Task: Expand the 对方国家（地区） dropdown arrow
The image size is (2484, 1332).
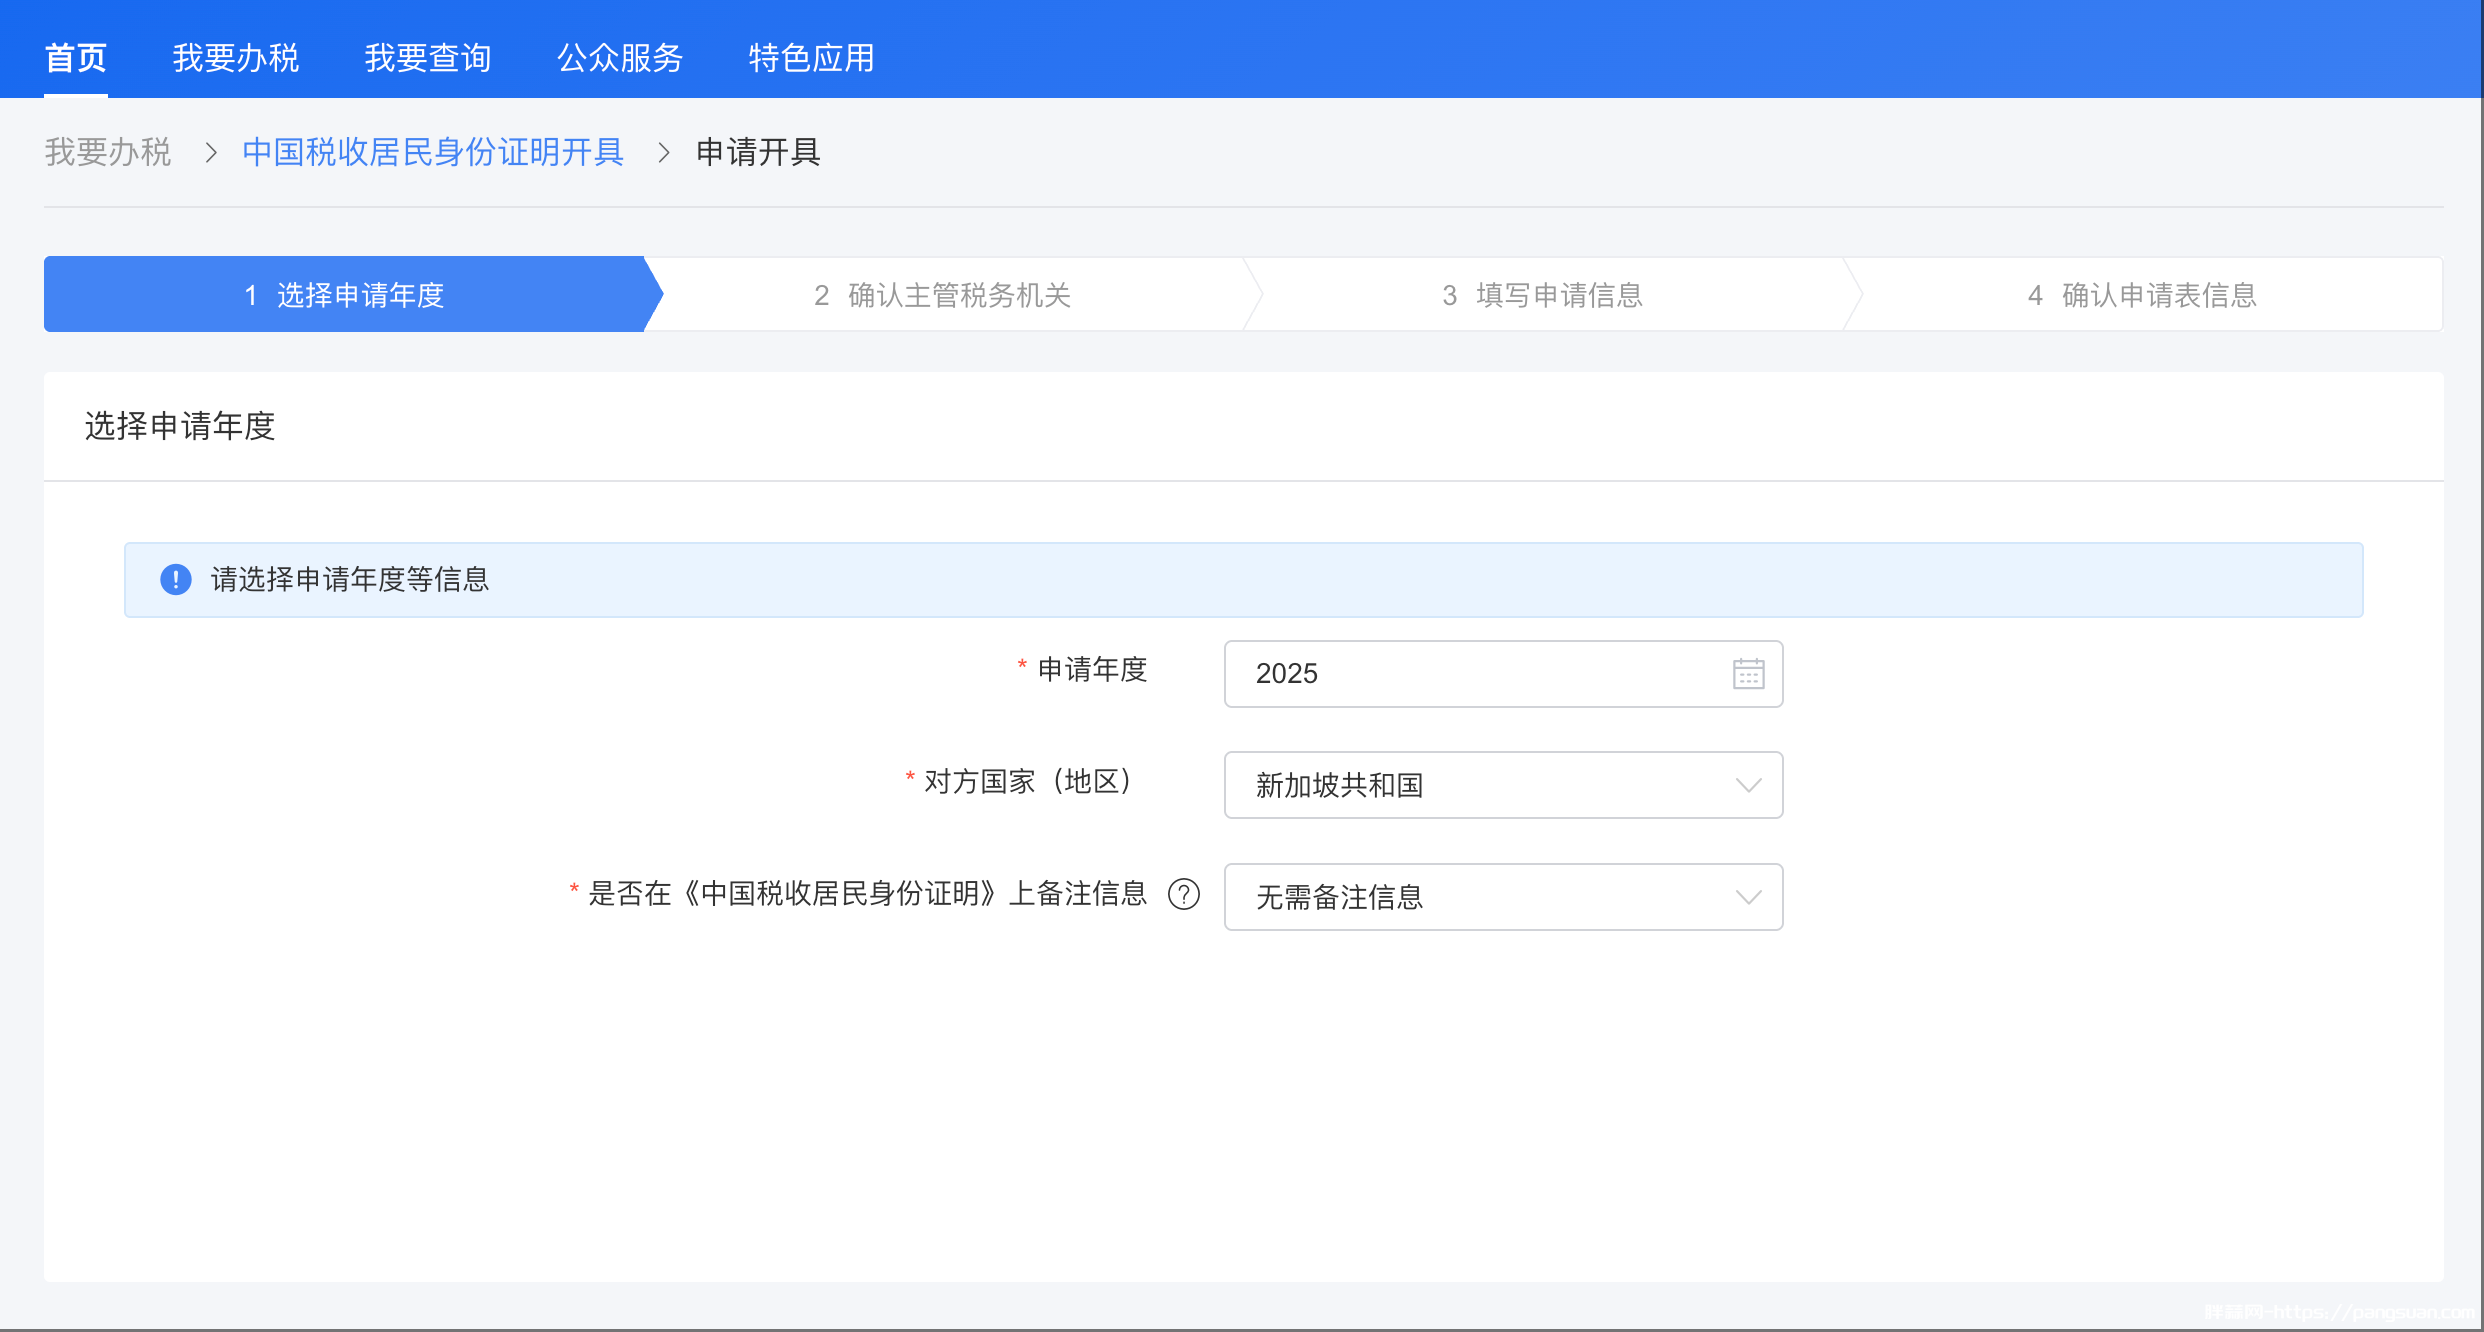Action: pyautogui.click(x=1748, y=785)
